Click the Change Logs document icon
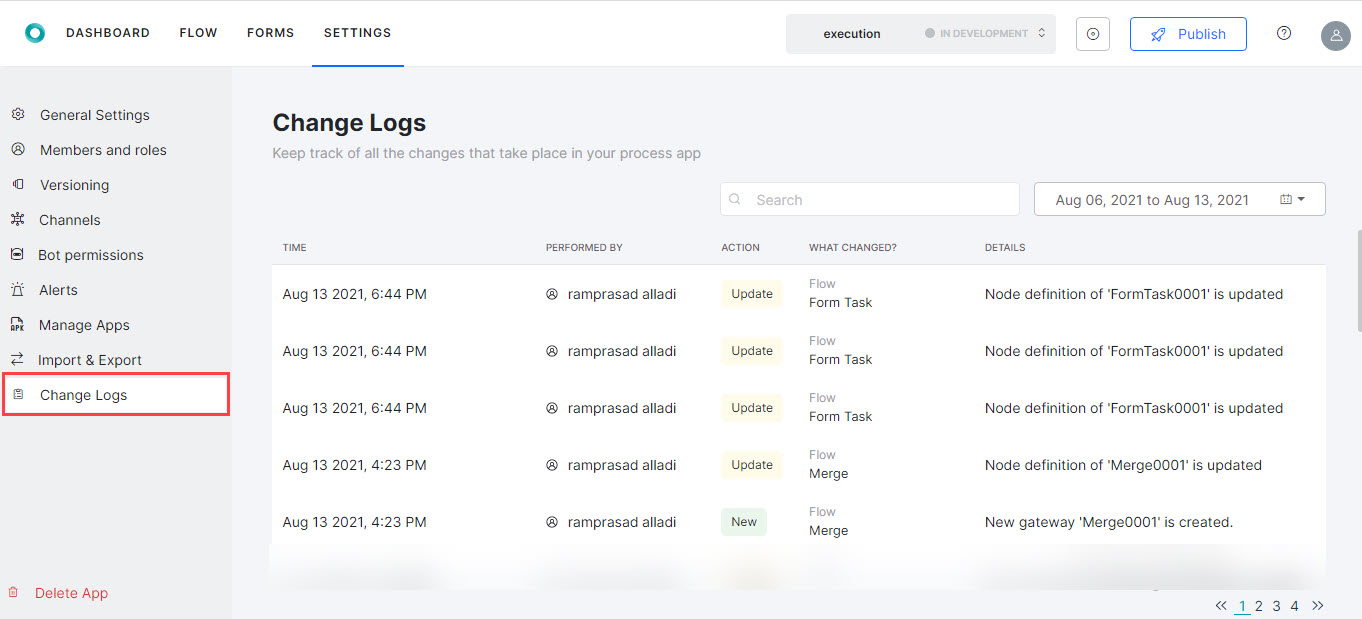 18,394
